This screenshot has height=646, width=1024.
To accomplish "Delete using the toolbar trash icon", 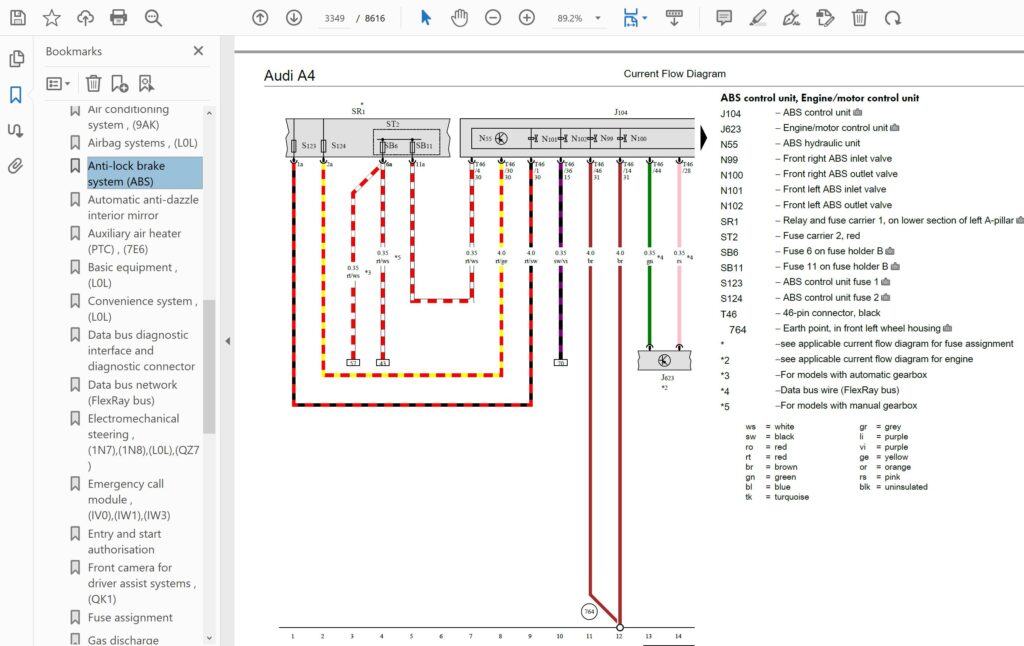I will pos(859,17).
